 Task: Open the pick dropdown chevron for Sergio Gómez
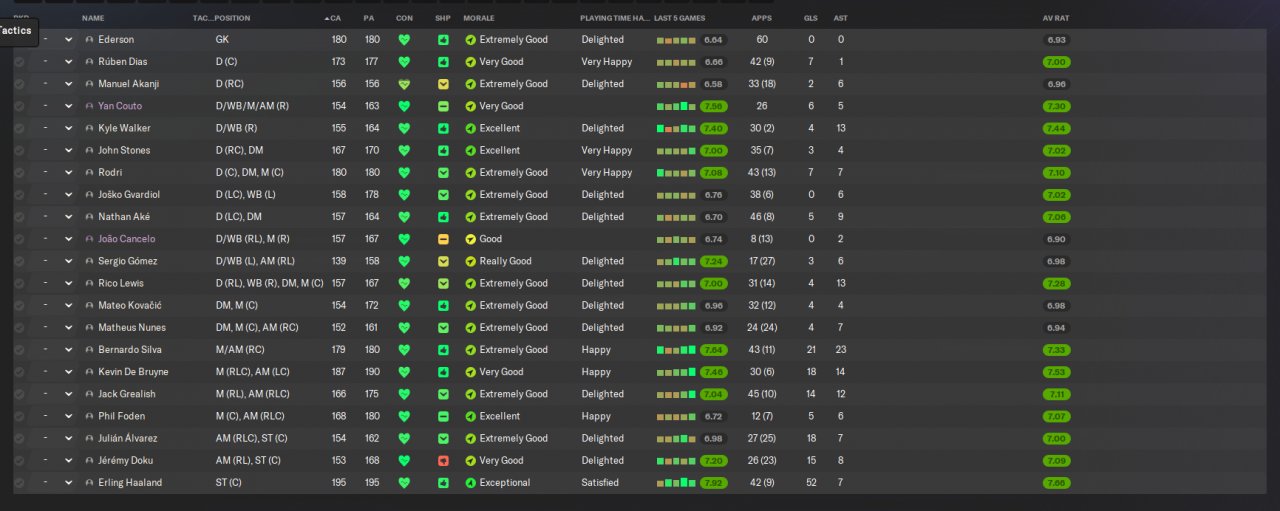pyautogui.click(x=69, y=261)
